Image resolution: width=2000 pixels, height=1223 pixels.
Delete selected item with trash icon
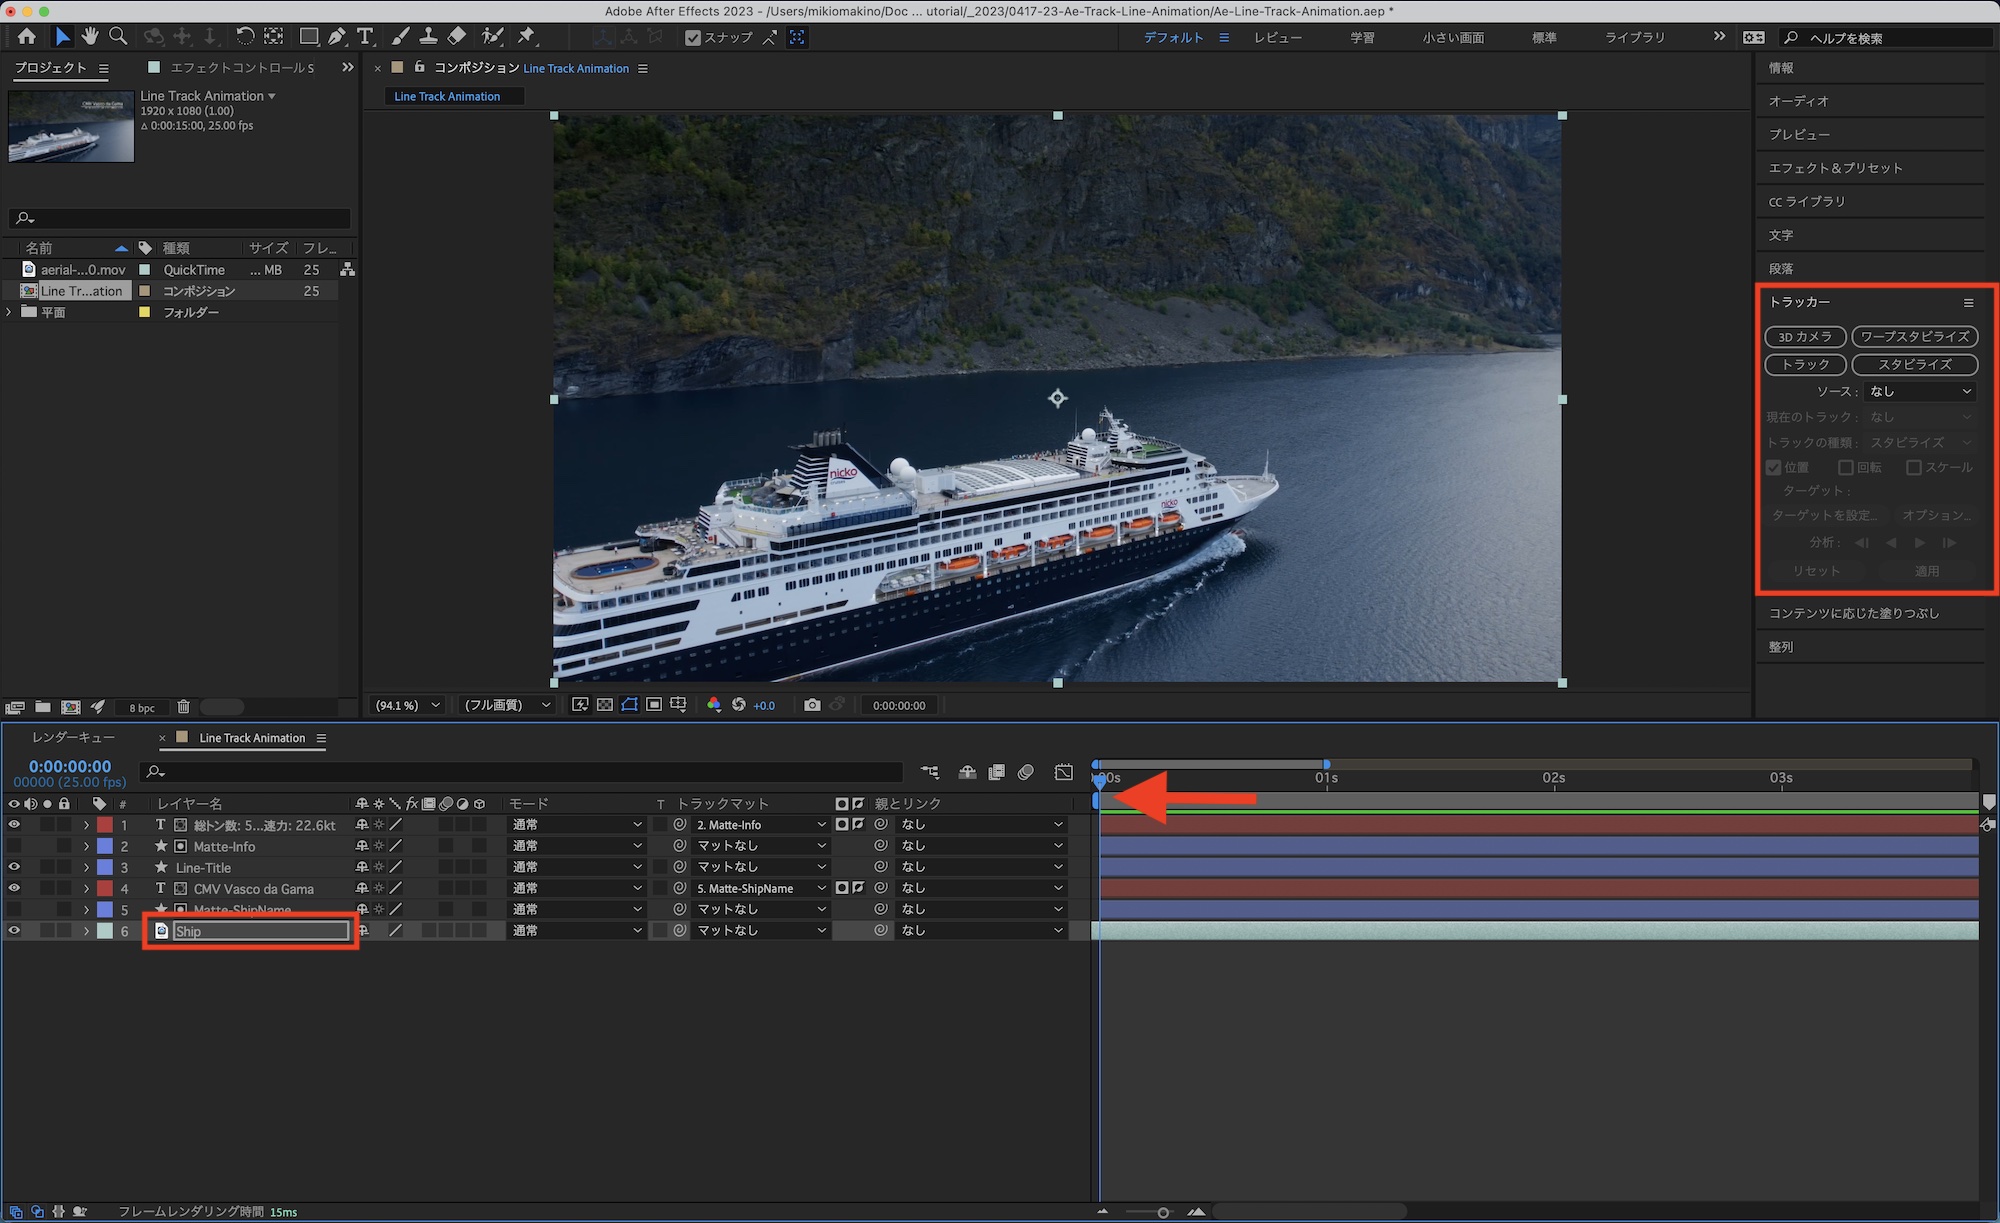coord(183,707)
